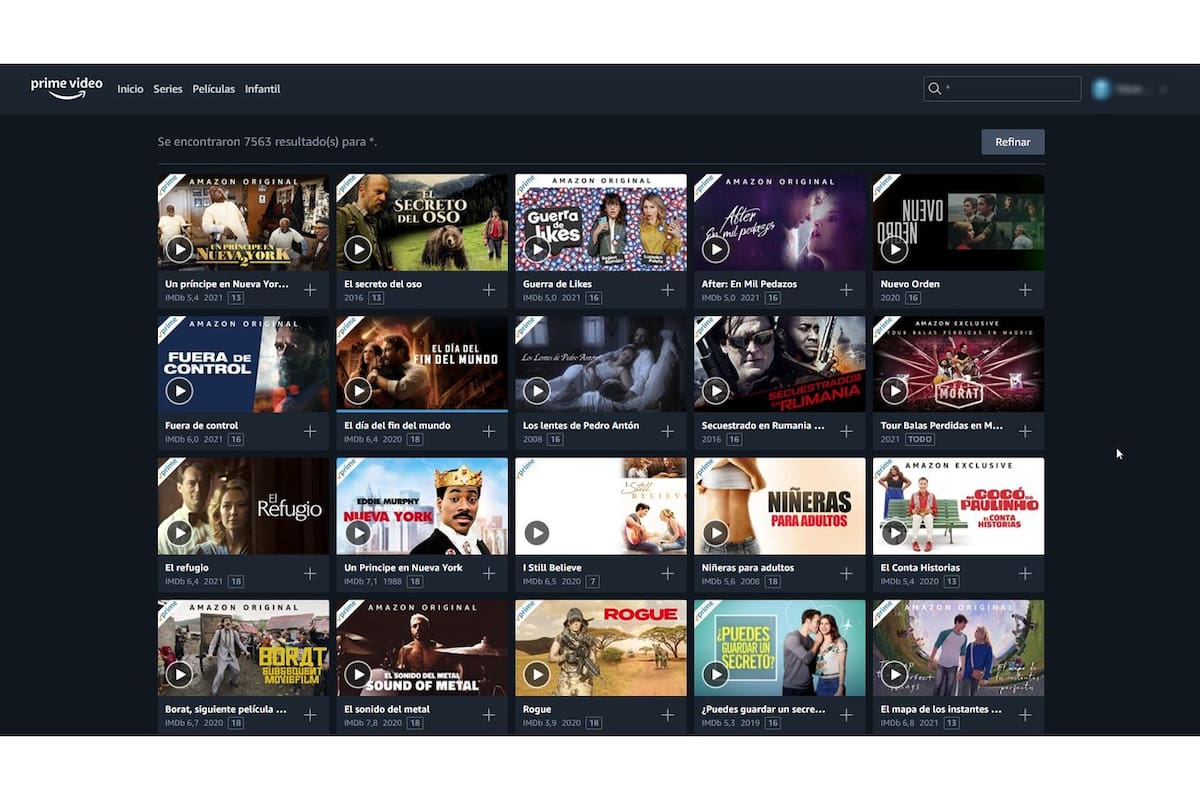Play "Un Principe en Nueva York"
Screen dimensions: 1200x800
(x=357, y=533)
